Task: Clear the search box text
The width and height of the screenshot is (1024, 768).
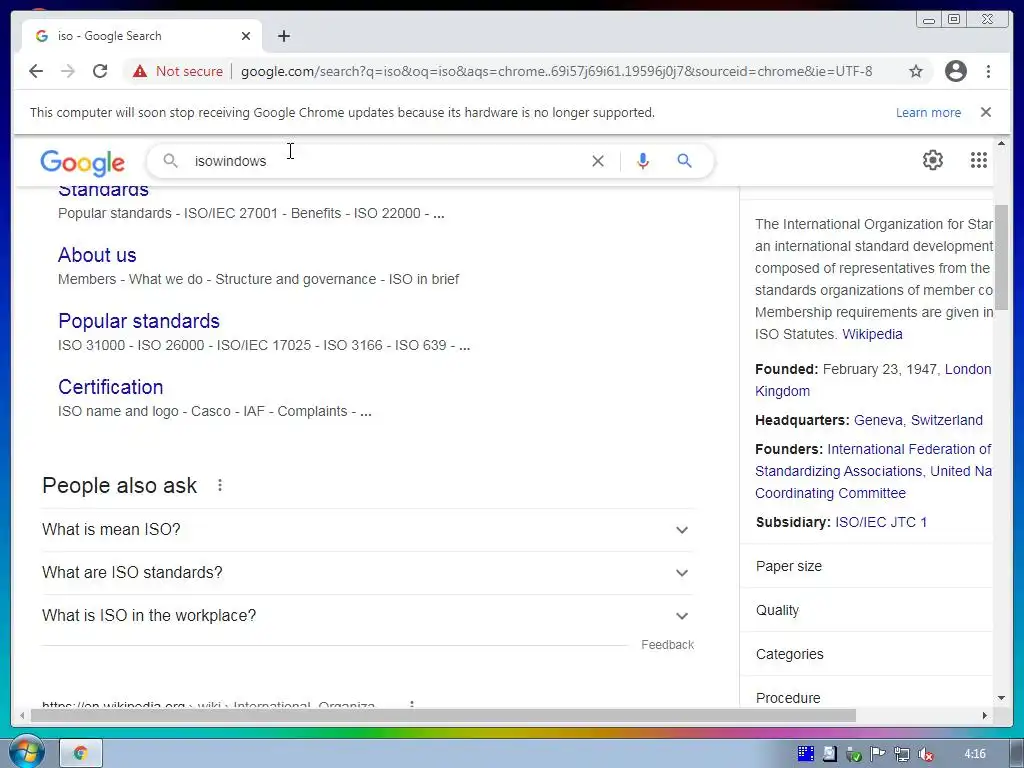Action: click(598, 161)
